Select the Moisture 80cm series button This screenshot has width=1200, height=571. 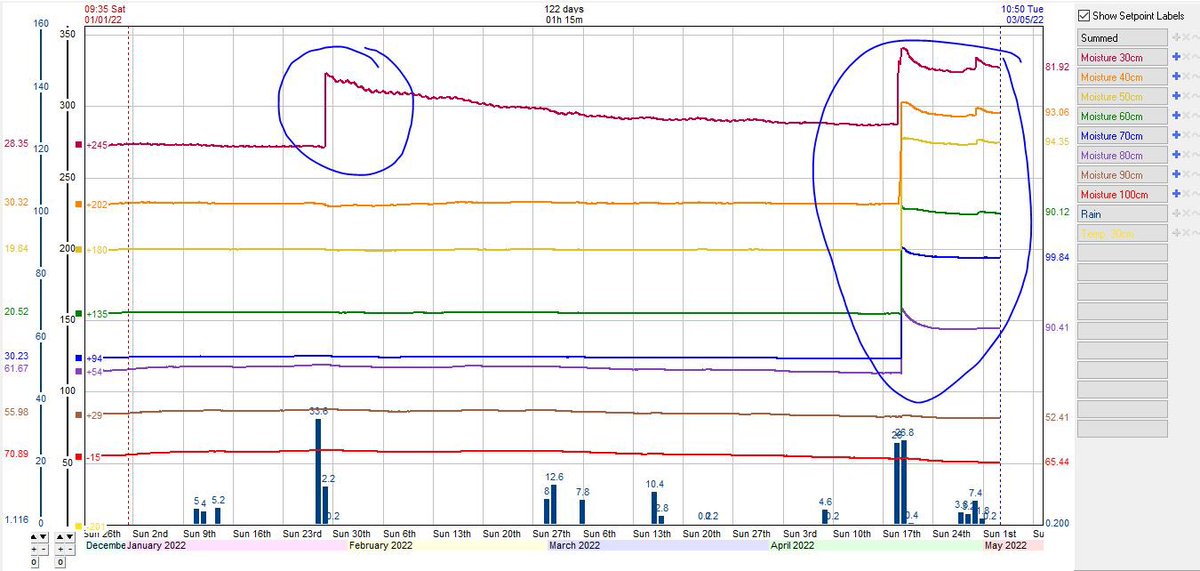[1122, 155]
